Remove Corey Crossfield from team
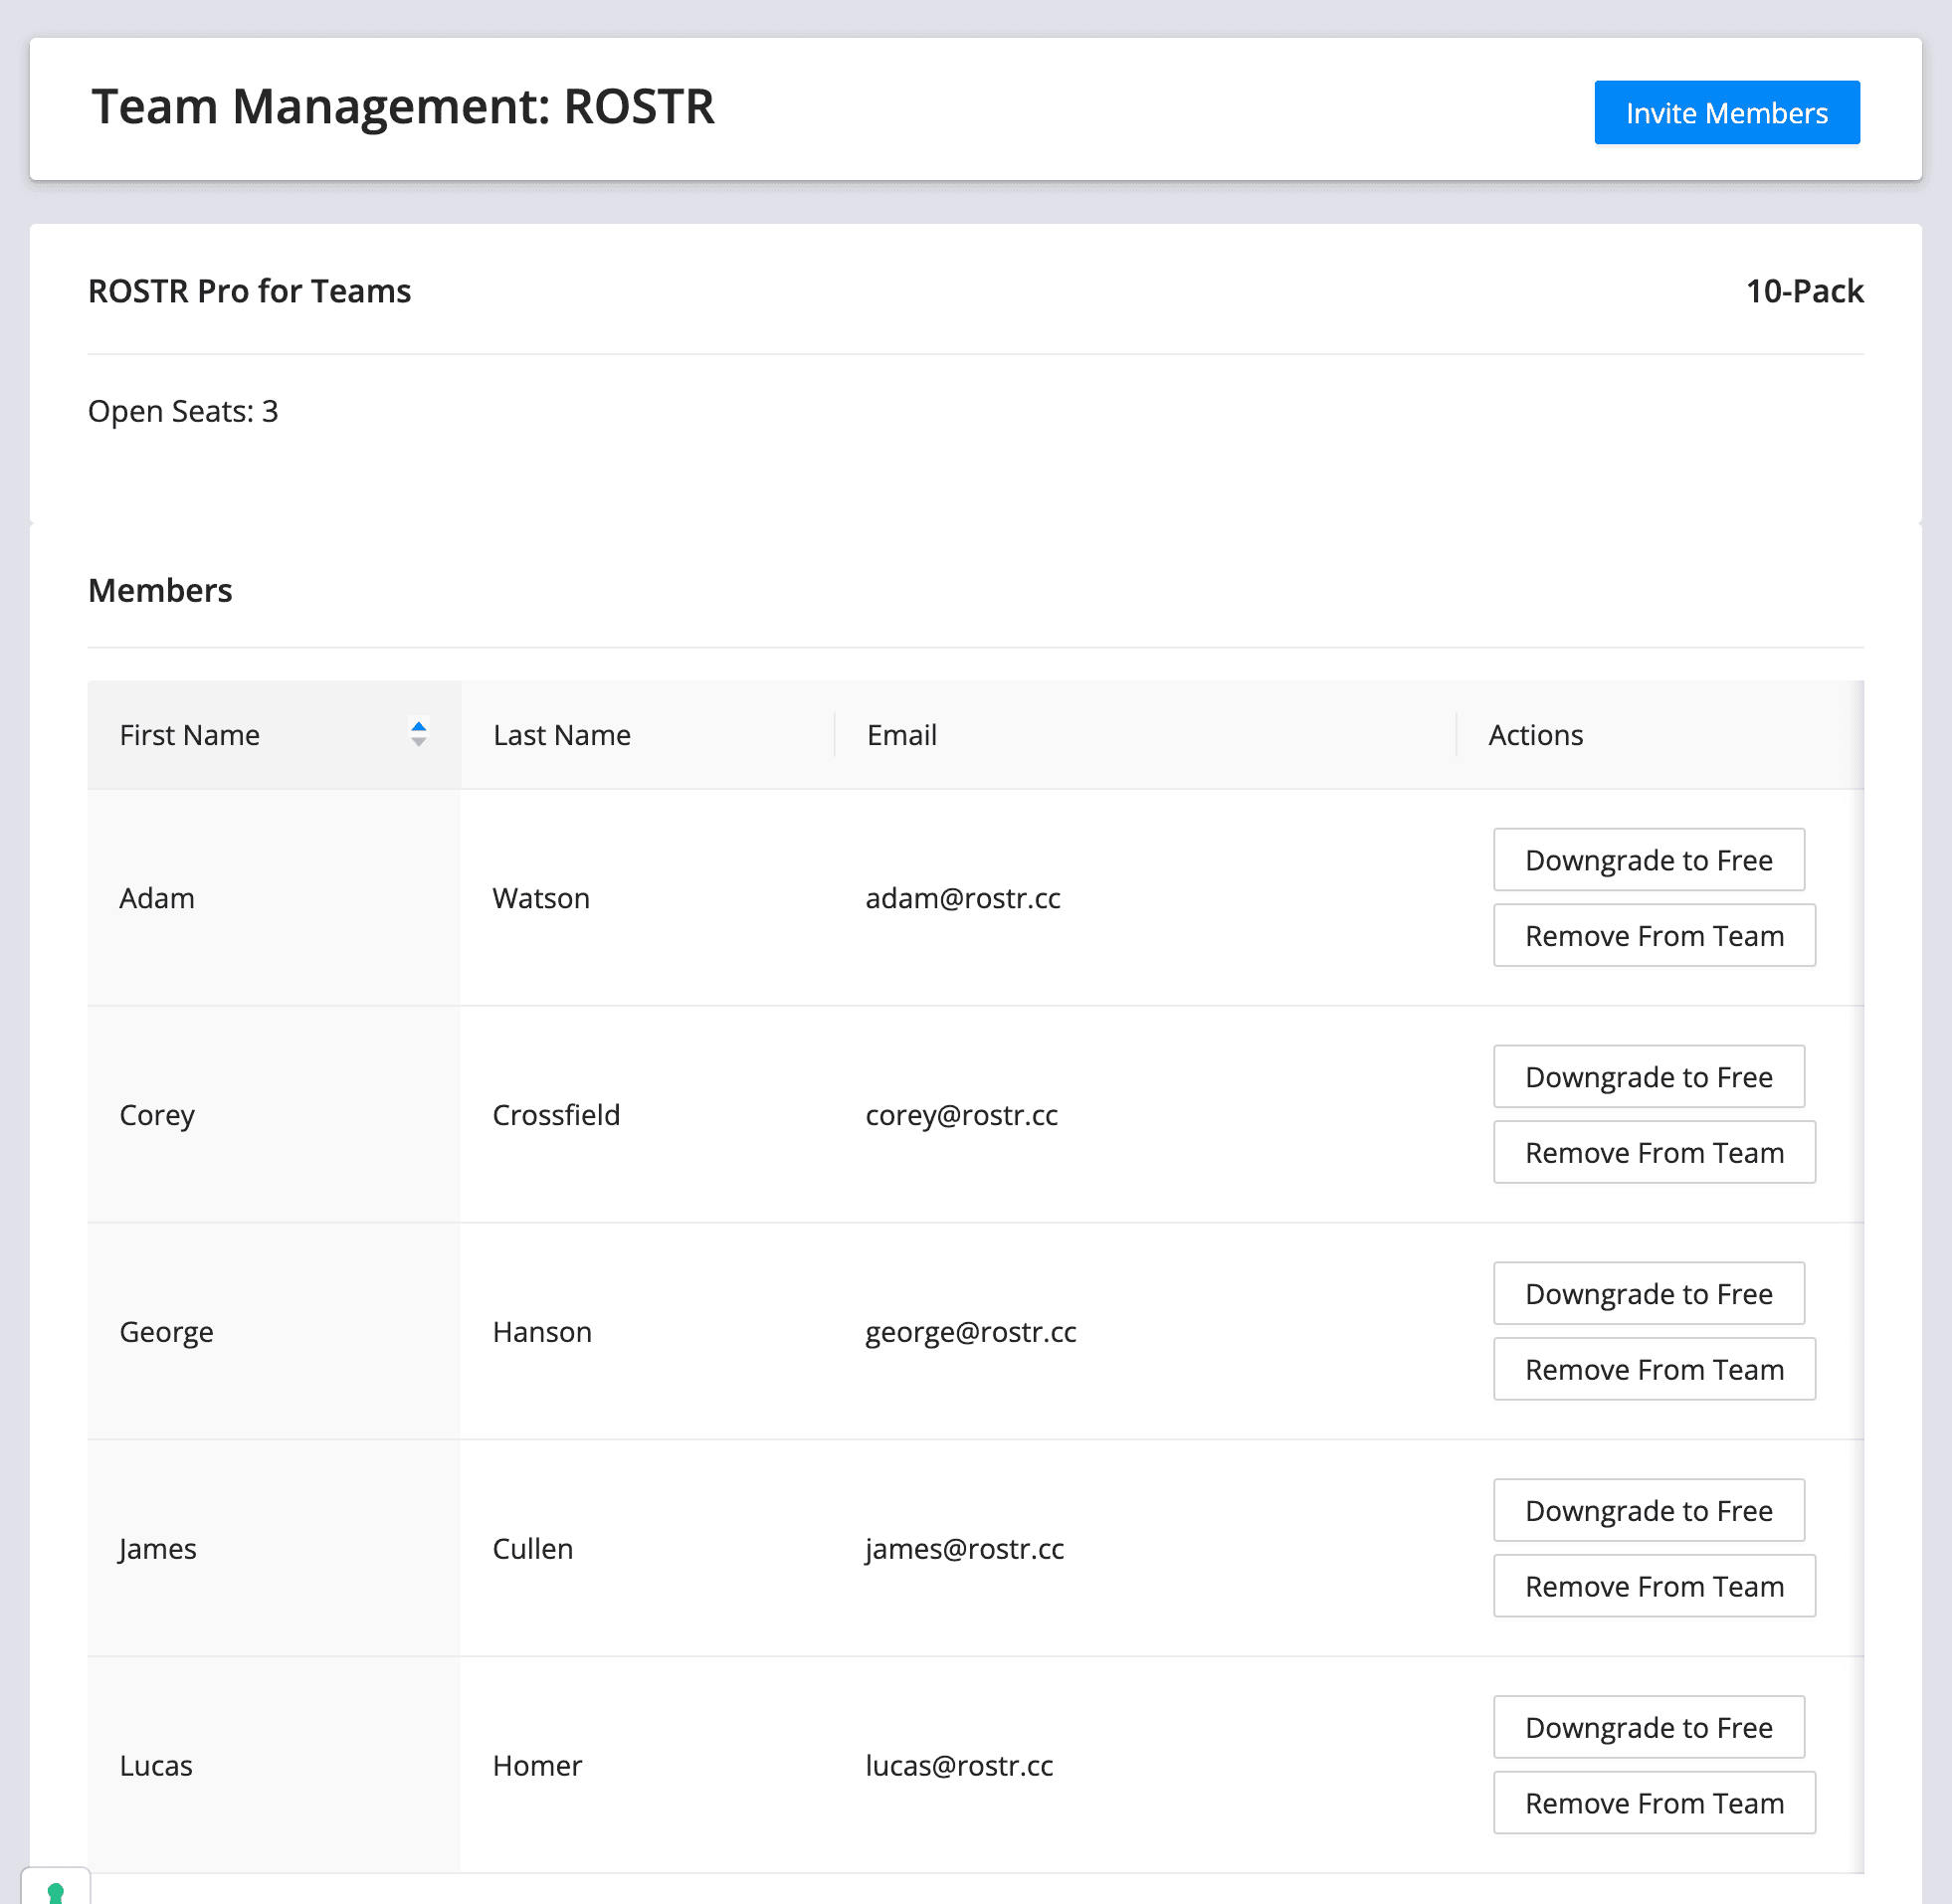This screenshot has height=1904, width=1952. point(1654,1153)
